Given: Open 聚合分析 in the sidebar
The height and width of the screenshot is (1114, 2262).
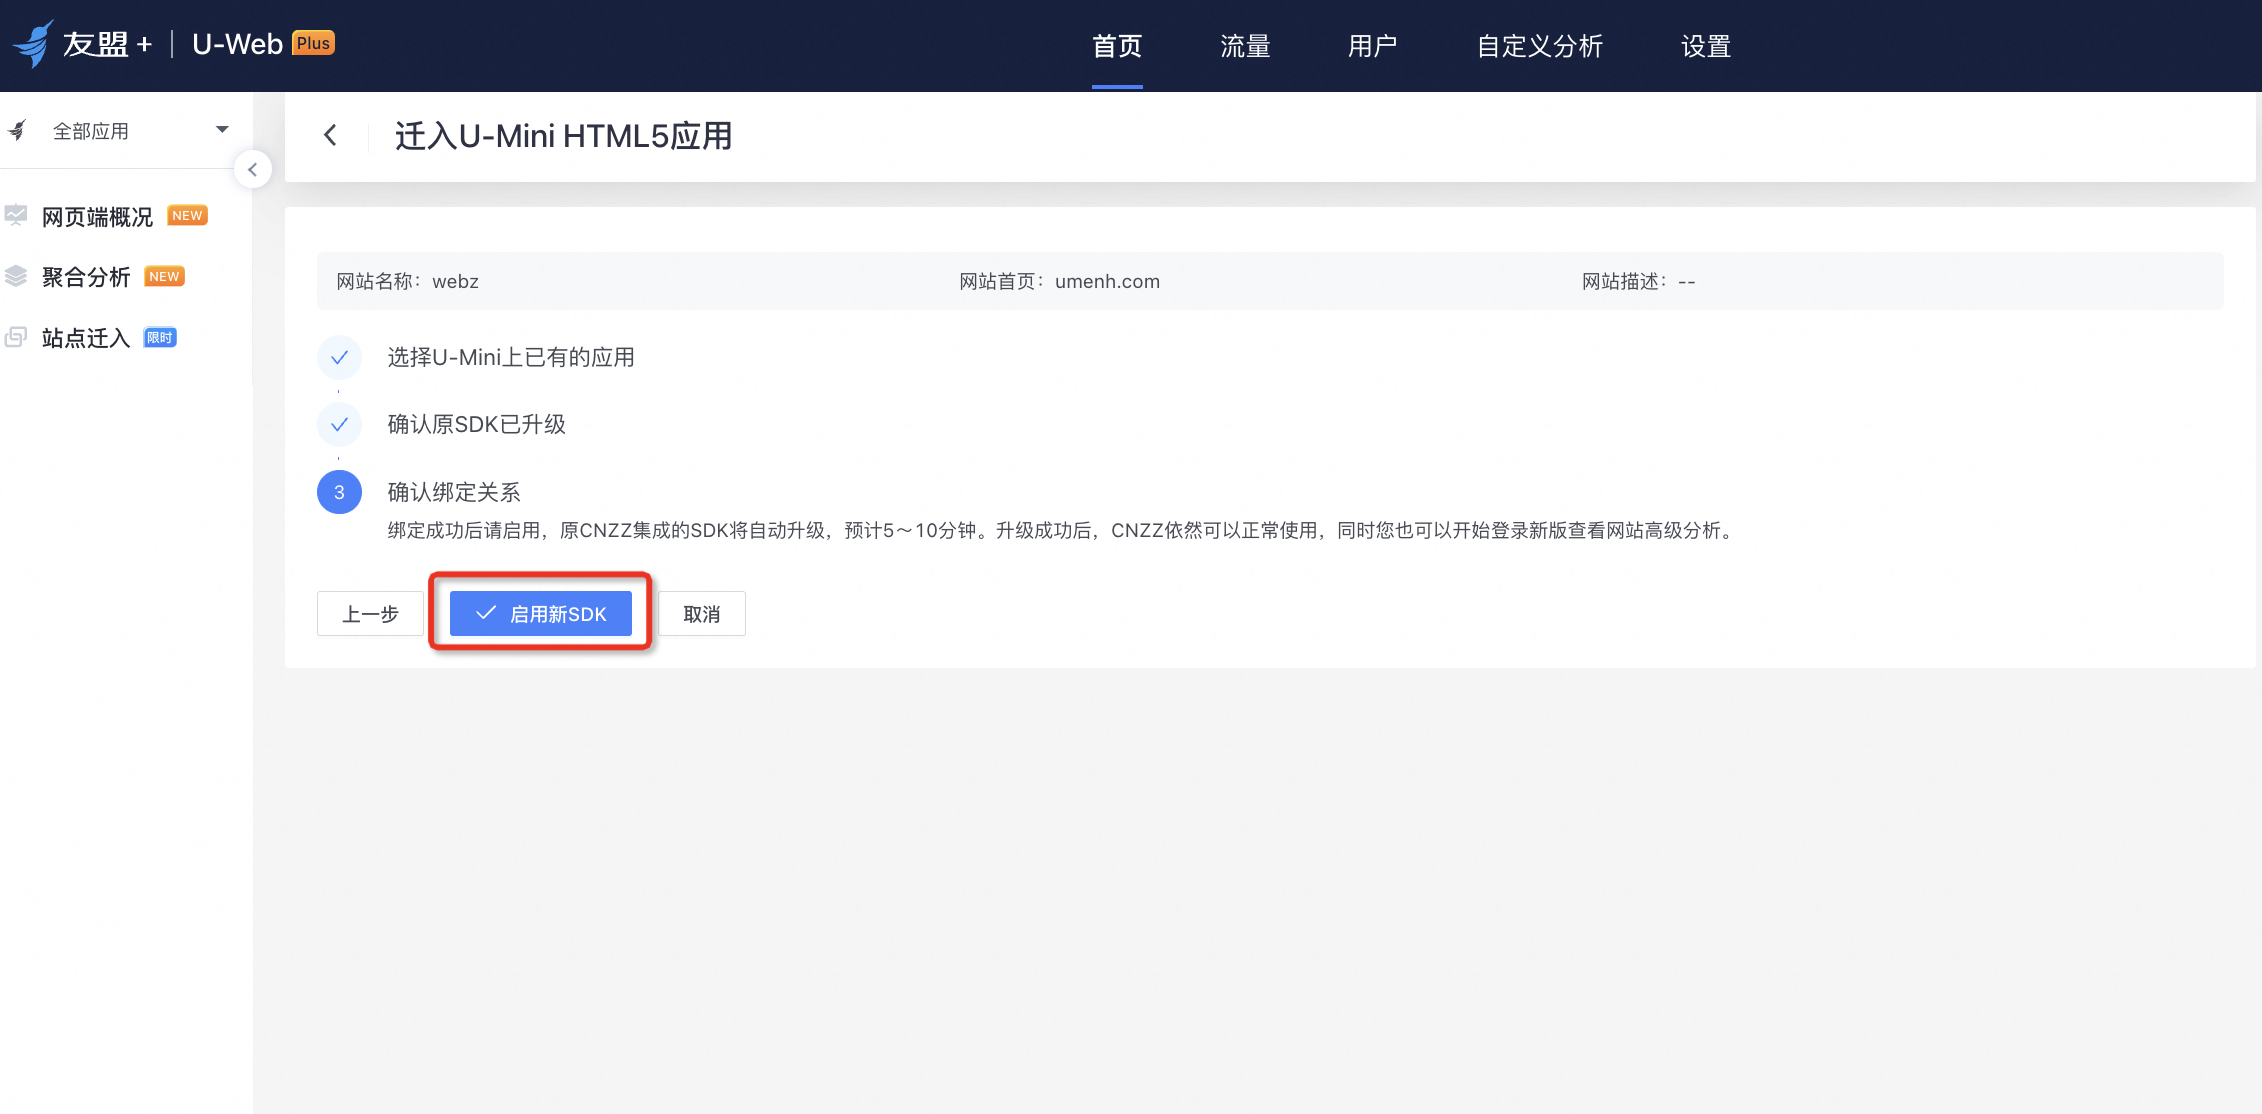Looking at the screenshot, I should (86, 277).
